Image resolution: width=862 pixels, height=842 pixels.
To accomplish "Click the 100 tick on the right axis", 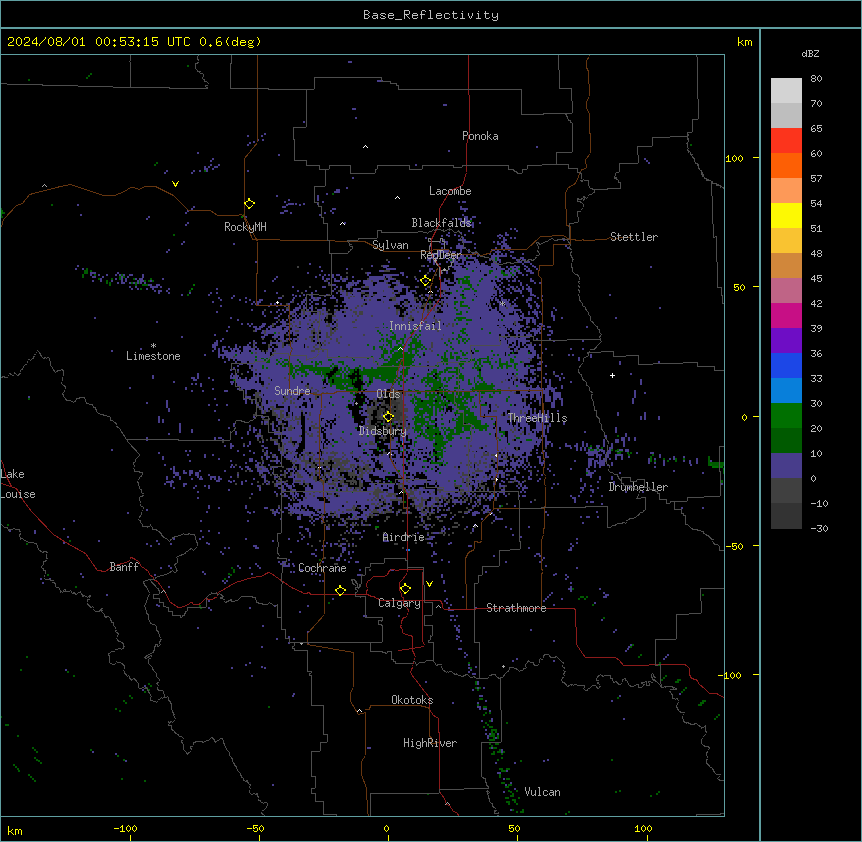I will 734,158.
